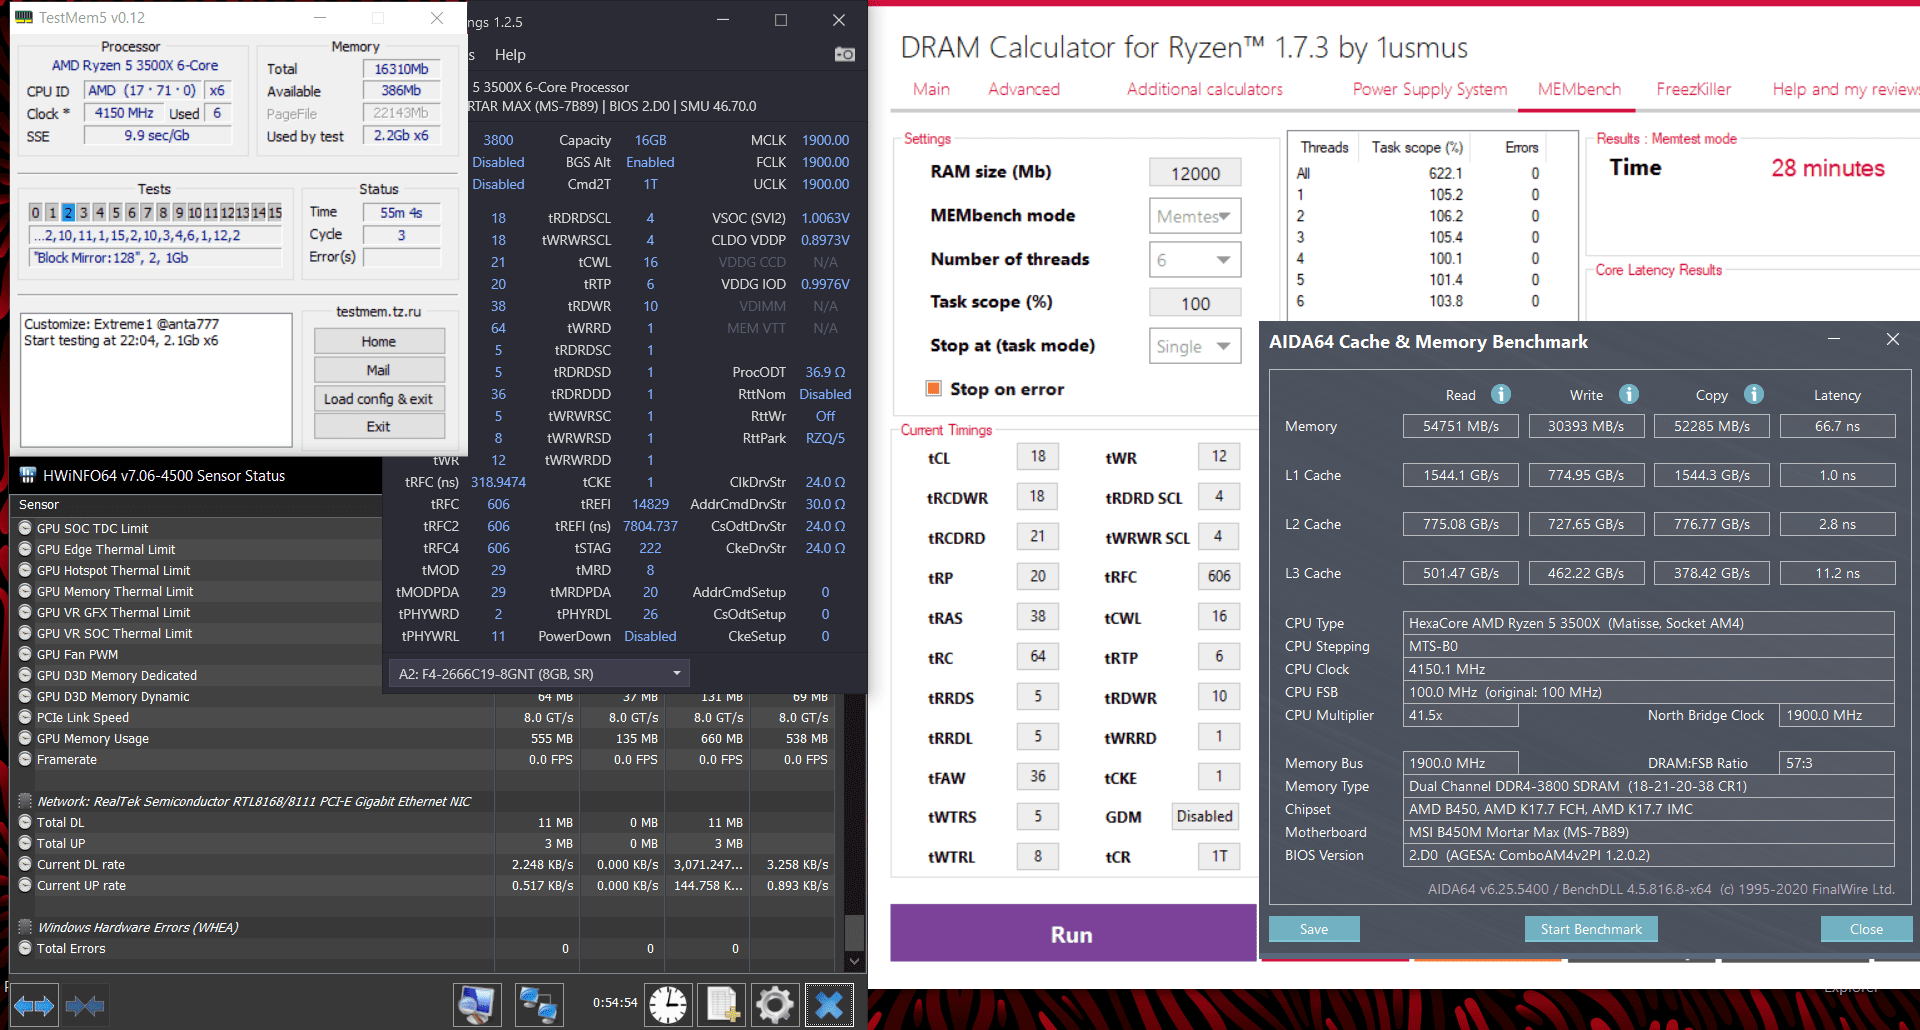Select highlighted test 2 box in TestMem5
The image size is (1920, 1030).
(x=68, y=212)
